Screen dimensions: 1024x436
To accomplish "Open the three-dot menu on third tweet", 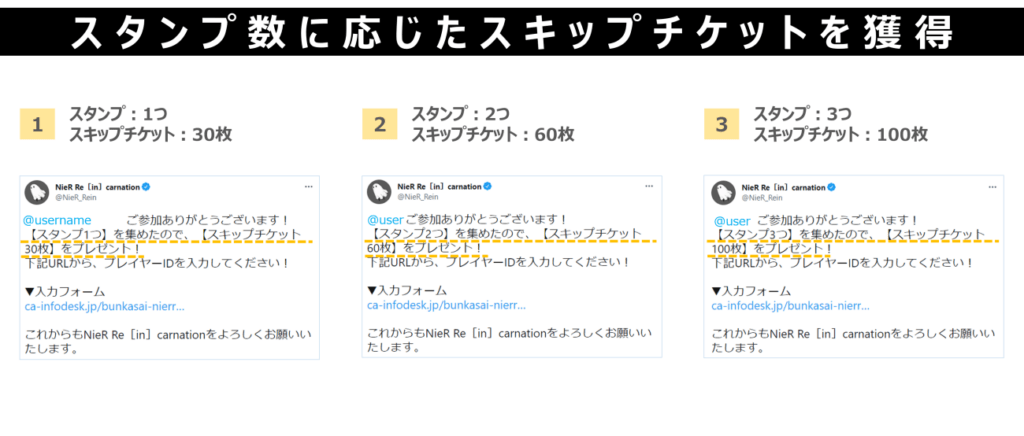I will click(x=993, y=187).
